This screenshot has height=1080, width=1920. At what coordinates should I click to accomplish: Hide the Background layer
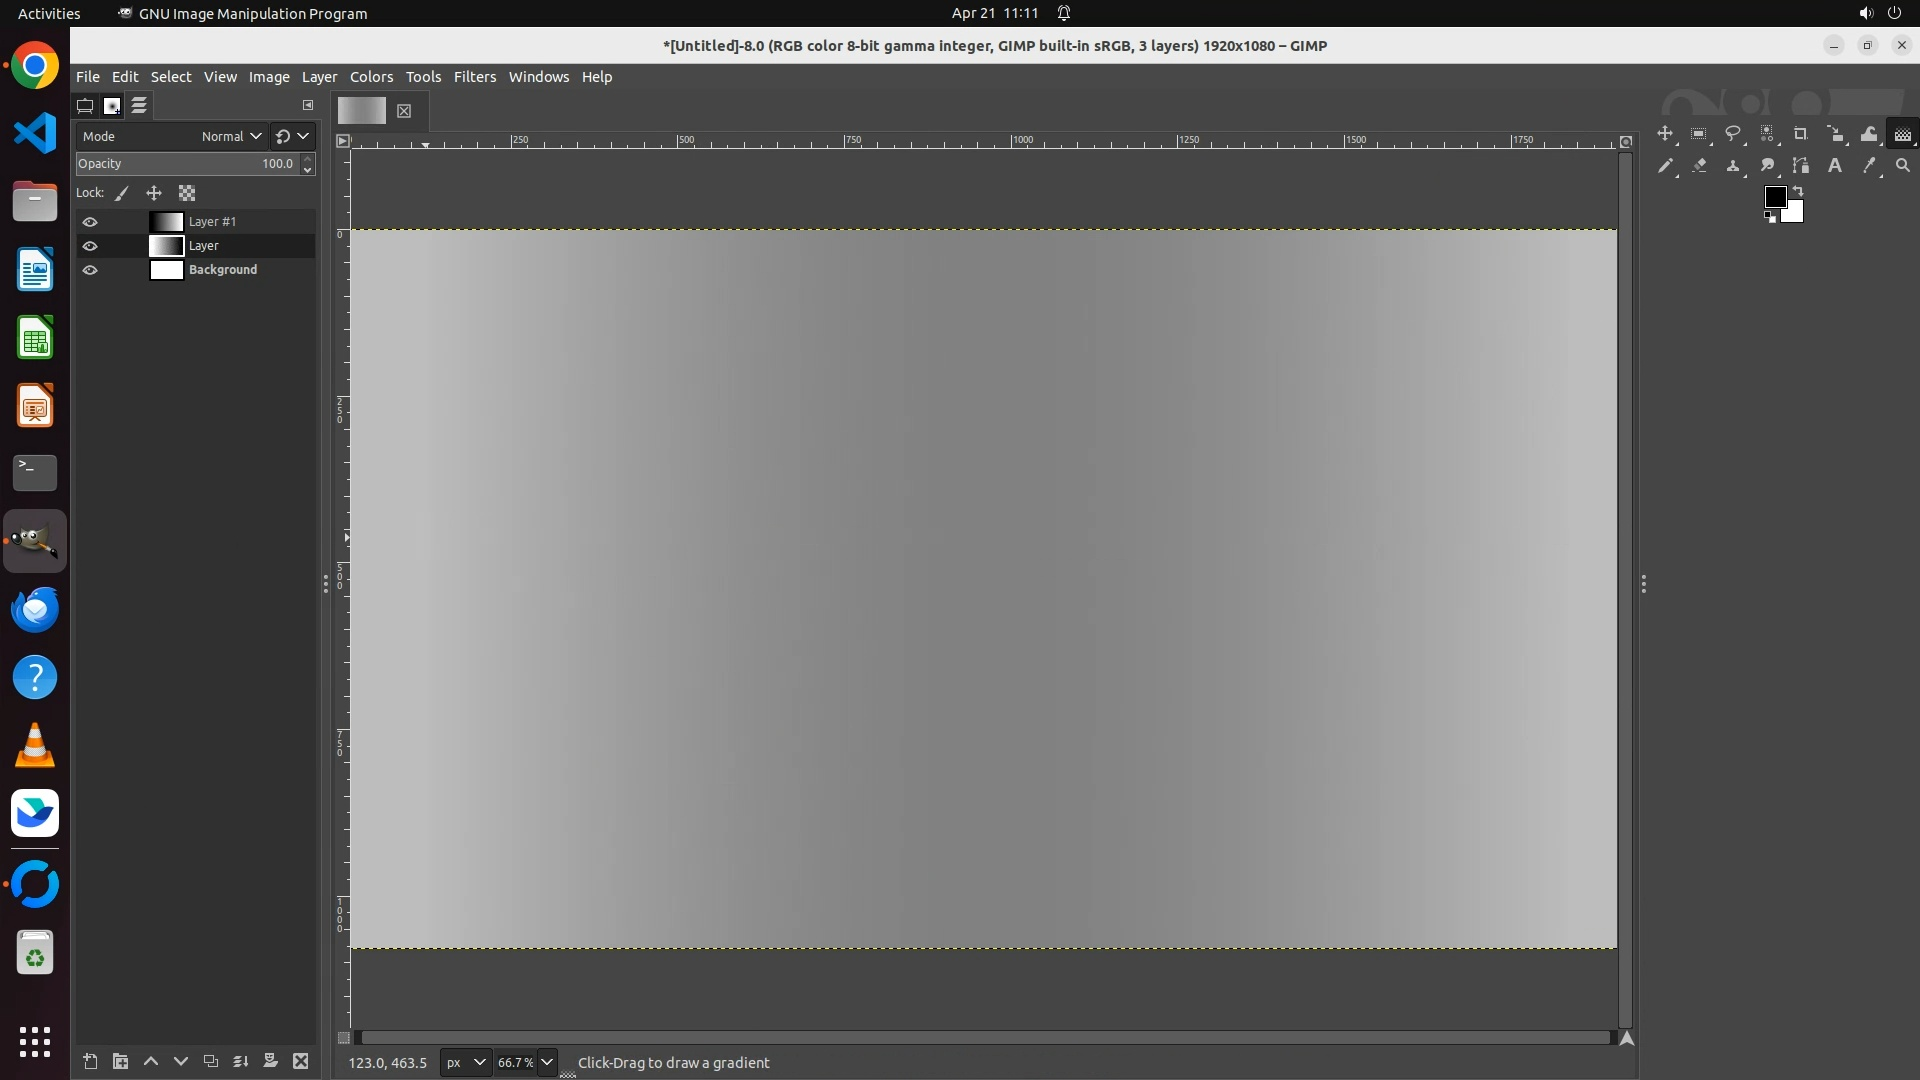(x=90, y=270)
